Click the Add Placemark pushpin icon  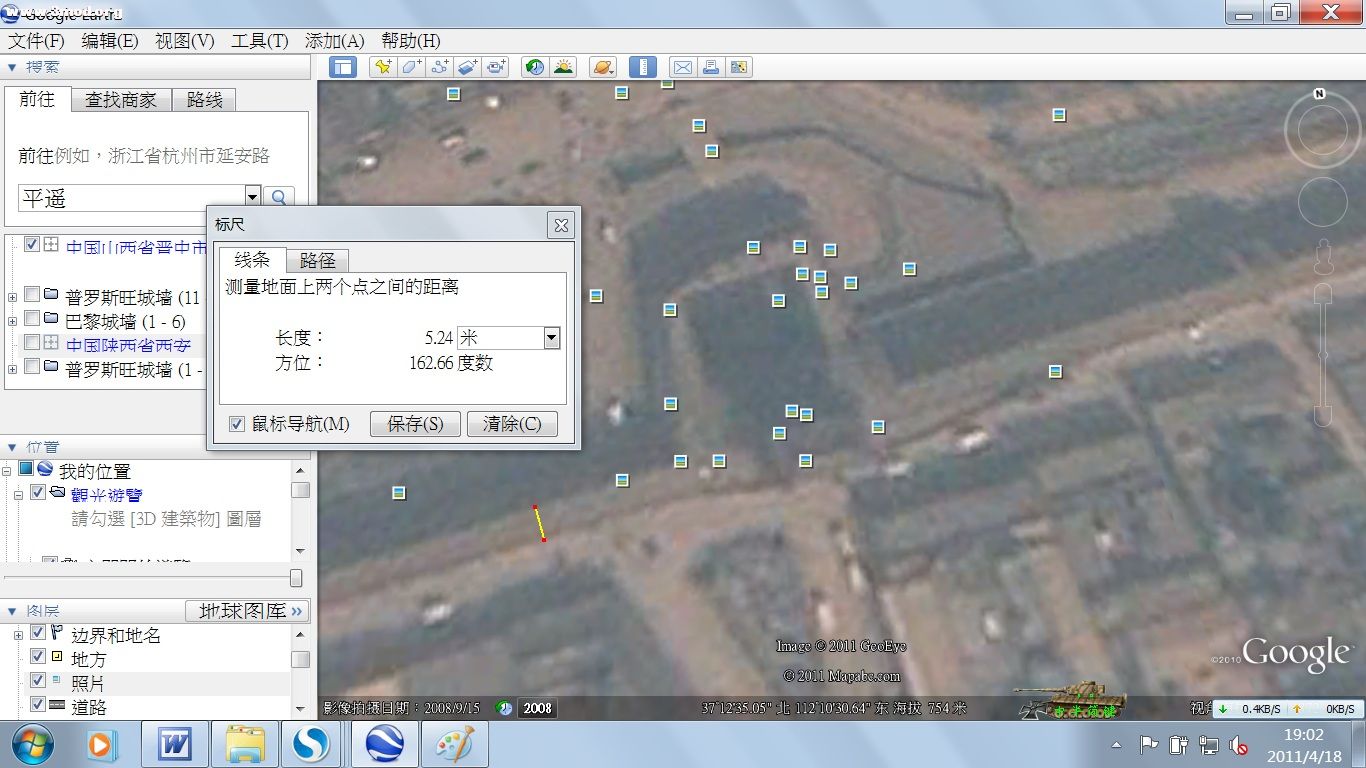[382, 67]
